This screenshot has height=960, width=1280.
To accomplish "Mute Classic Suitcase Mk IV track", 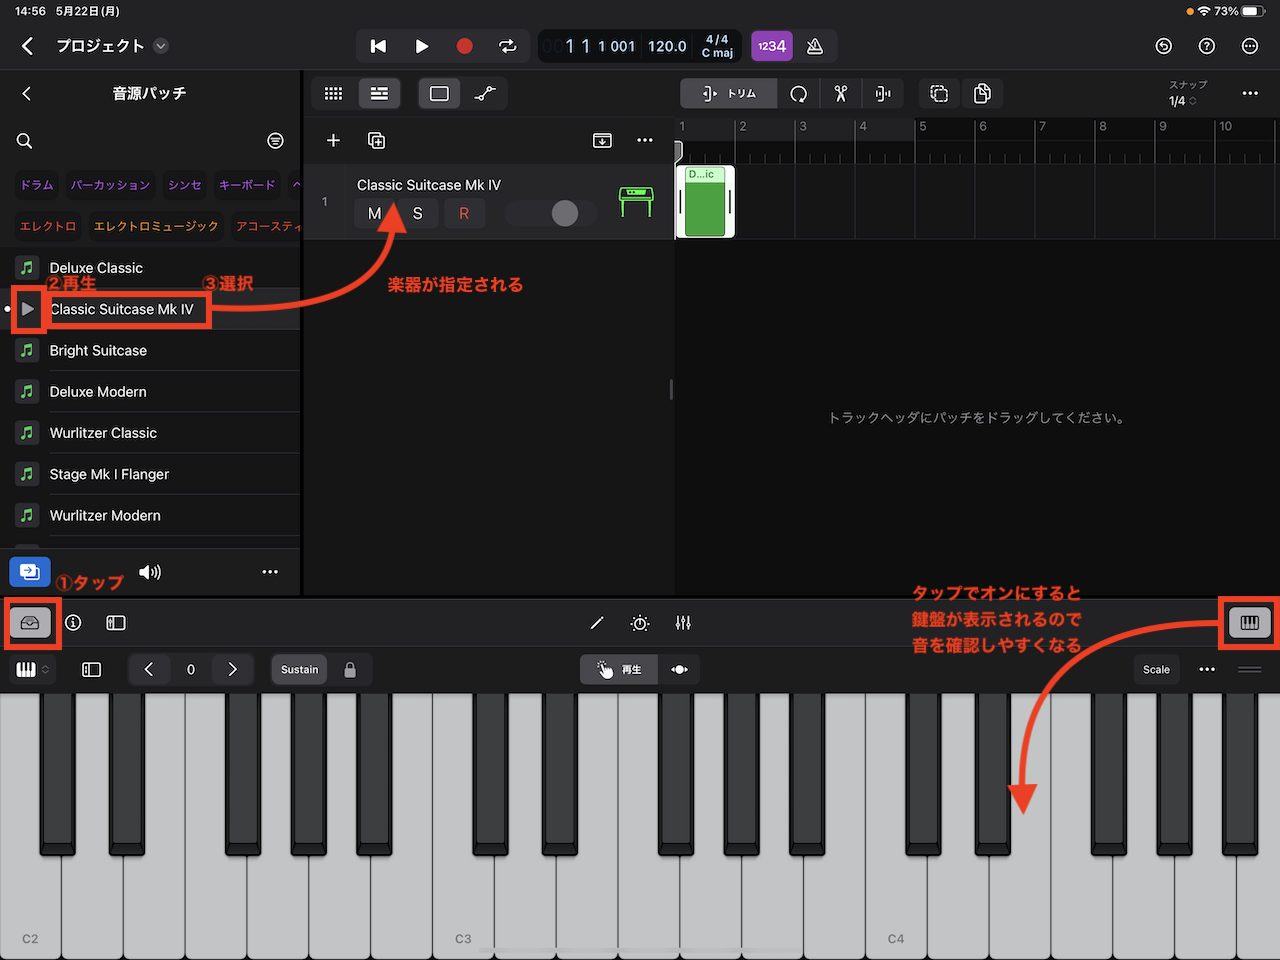I will 375,213.
